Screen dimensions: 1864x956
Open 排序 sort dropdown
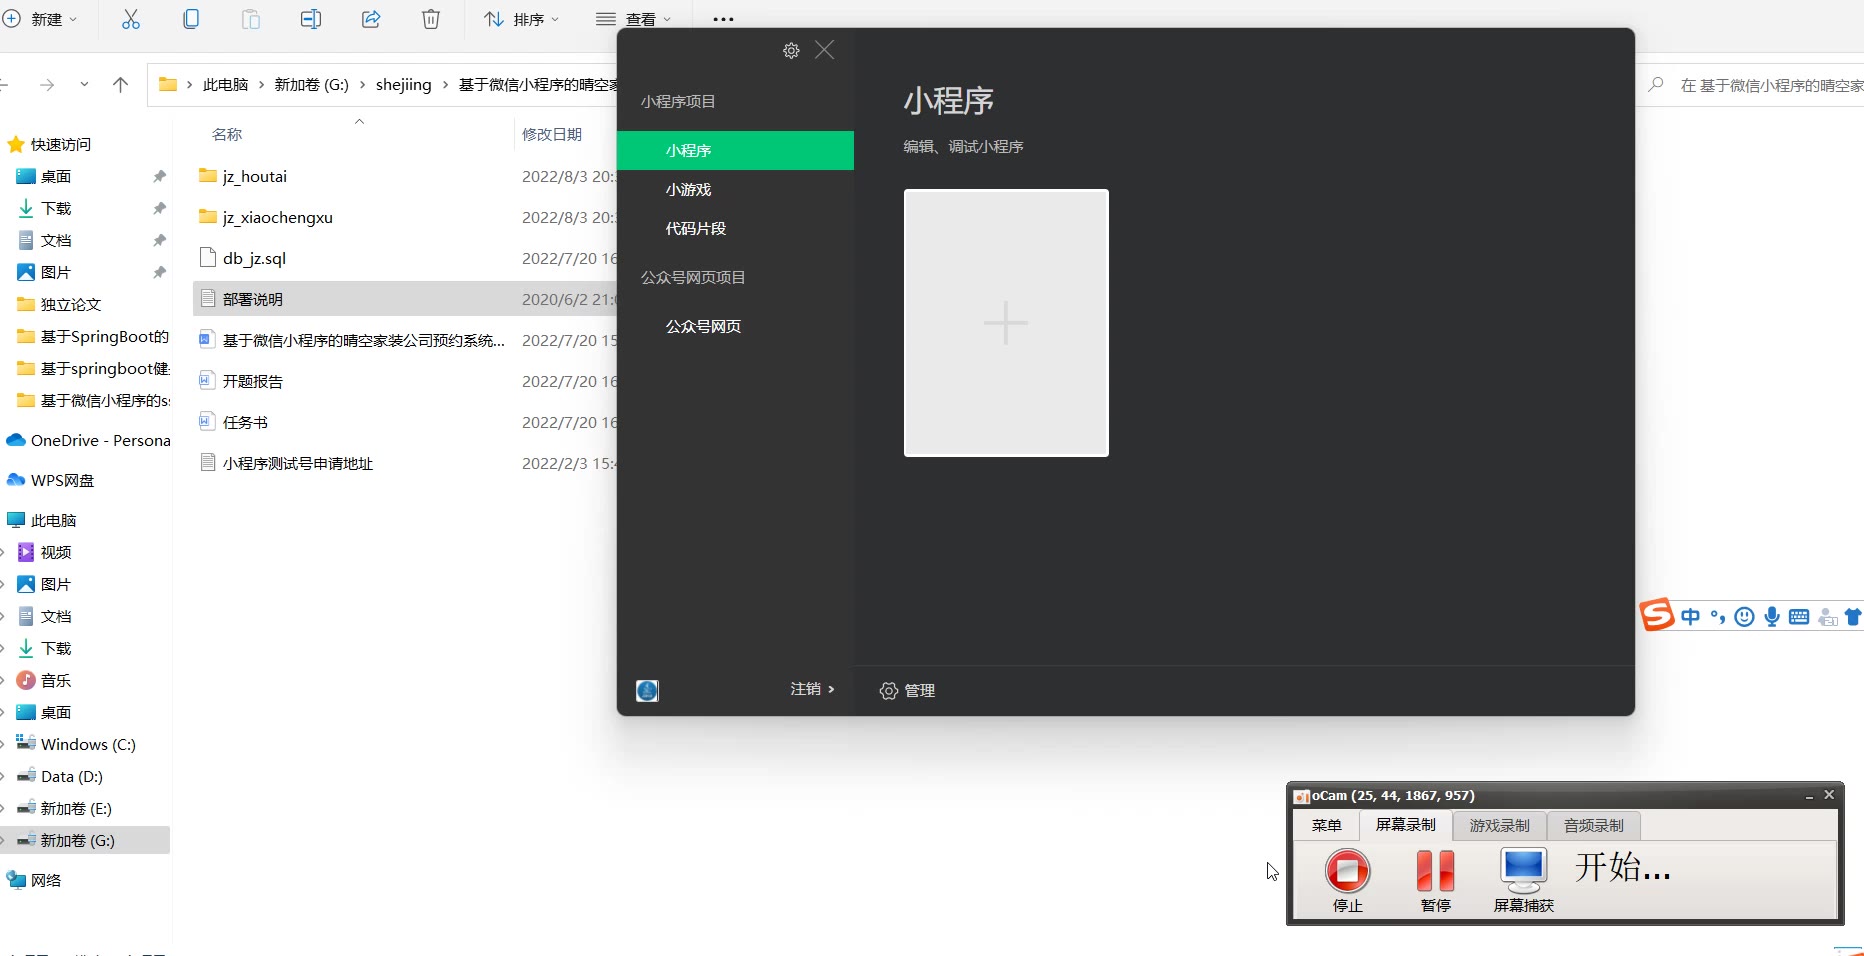coord(521,19)
